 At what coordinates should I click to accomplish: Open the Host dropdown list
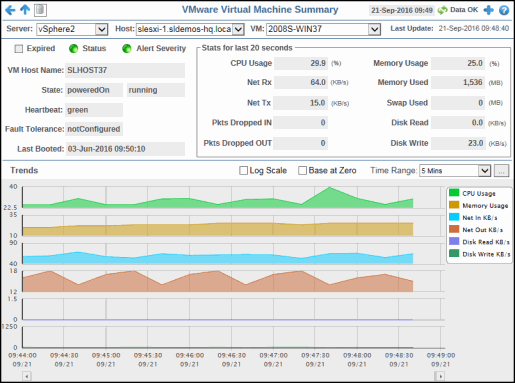pos(238,29)
